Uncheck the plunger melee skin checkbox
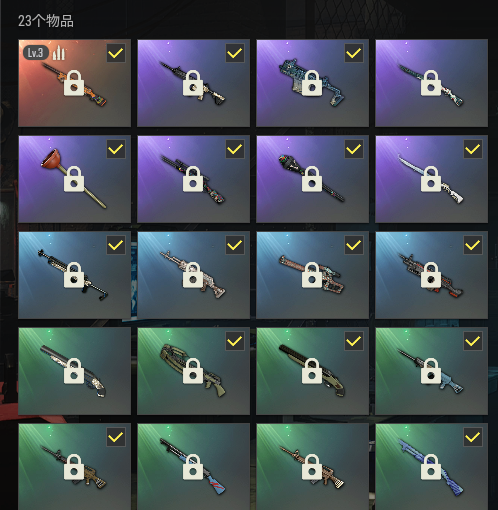This screenshot has width=498, height=510. 116,149
